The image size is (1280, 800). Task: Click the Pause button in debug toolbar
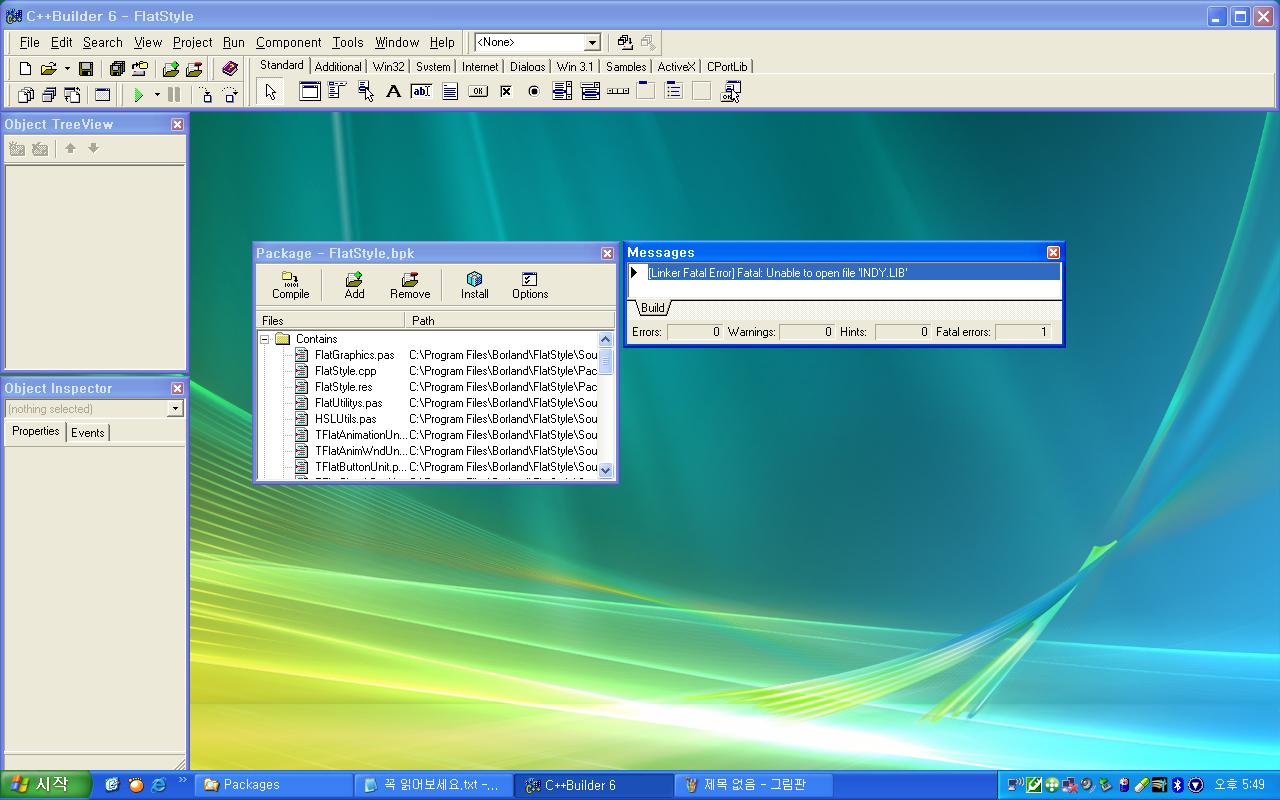point(174,94)
